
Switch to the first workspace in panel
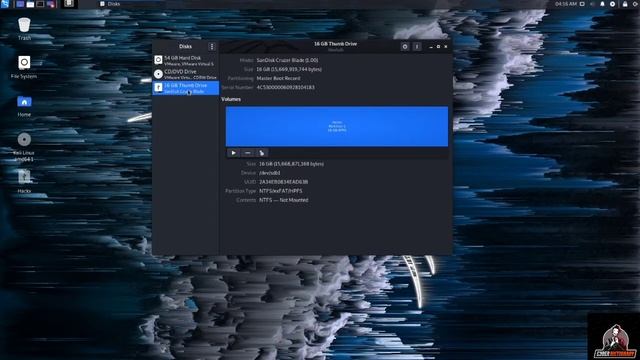[x=20, y=4]
